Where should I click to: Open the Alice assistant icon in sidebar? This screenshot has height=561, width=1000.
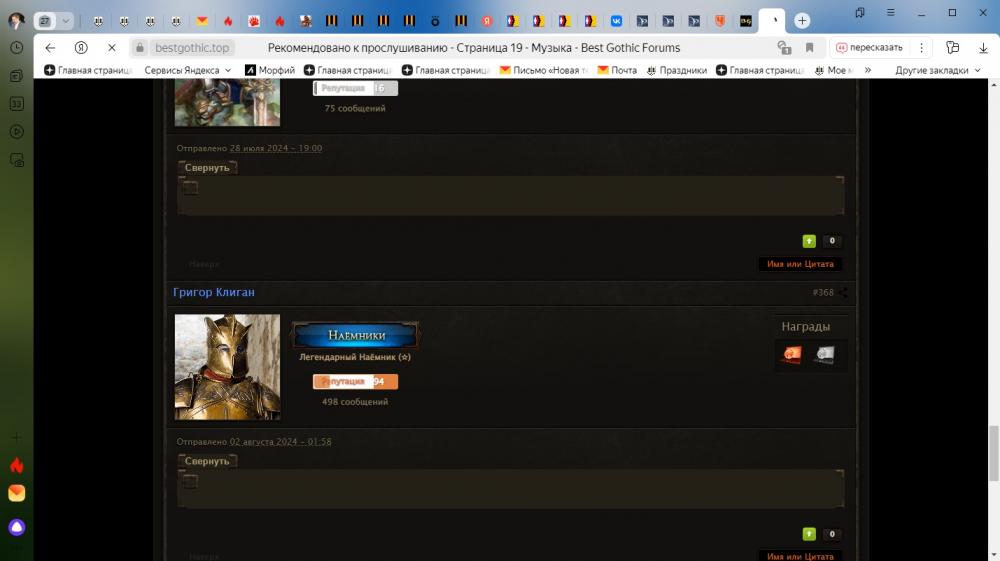[x=17, y=527]
